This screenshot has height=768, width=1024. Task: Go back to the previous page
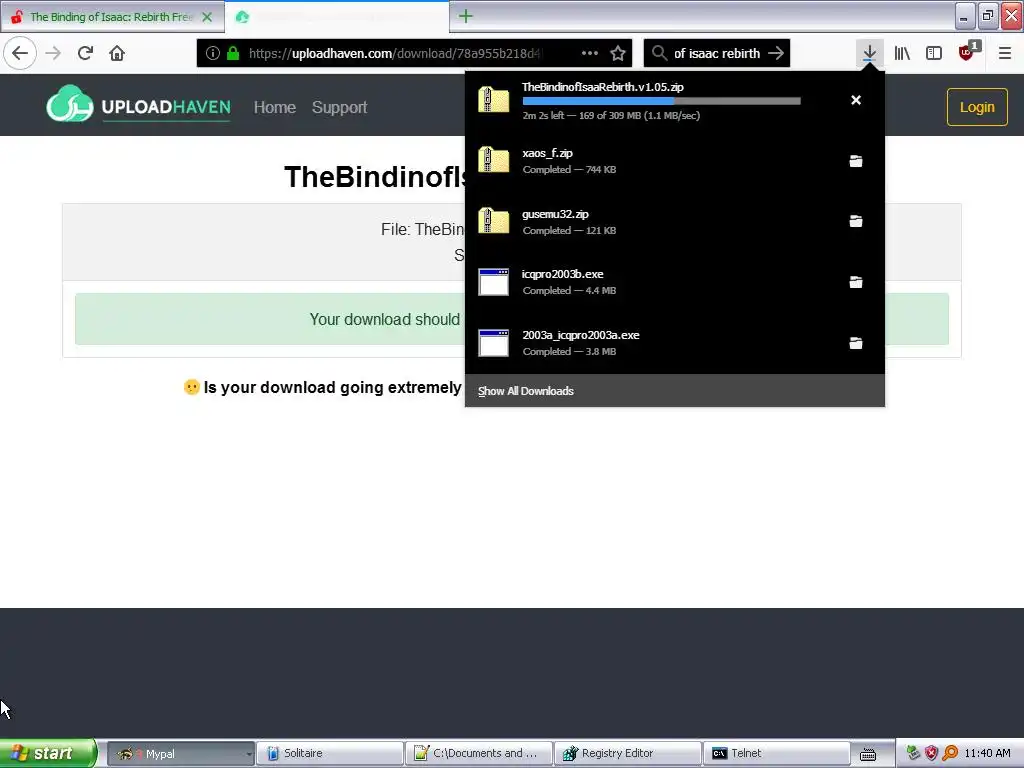click(x=20, y=53)
